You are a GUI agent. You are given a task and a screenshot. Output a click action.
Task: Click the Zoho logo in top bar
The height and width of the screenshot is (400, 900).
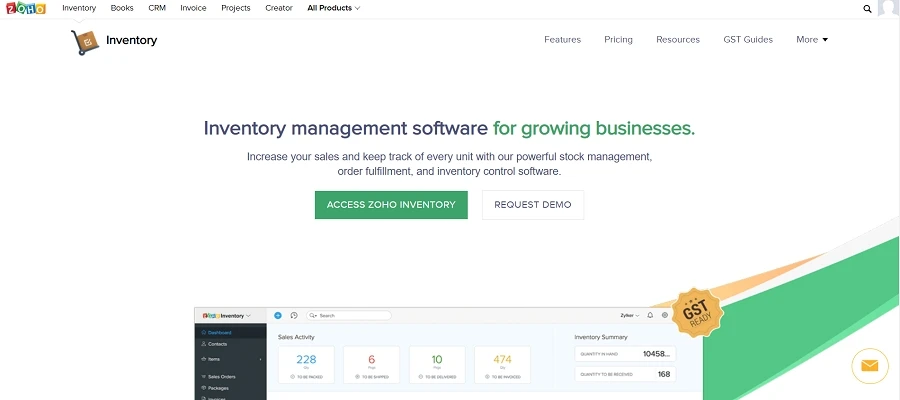point(24,8)
